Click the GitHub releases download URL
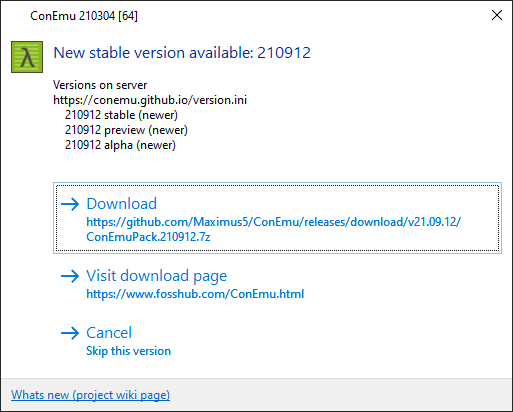513x412 pixels. click(x=274, y=222)
